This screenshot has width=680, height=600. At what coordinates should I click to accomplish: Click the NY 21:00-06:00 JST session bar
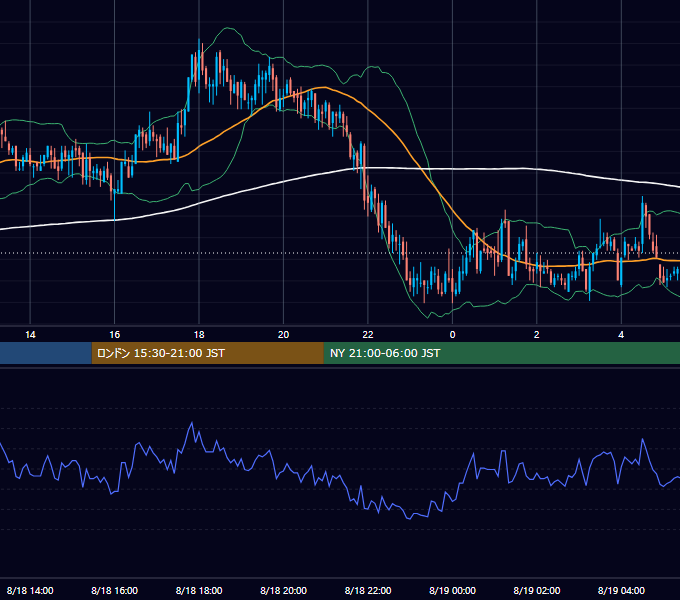coord(502,353)
